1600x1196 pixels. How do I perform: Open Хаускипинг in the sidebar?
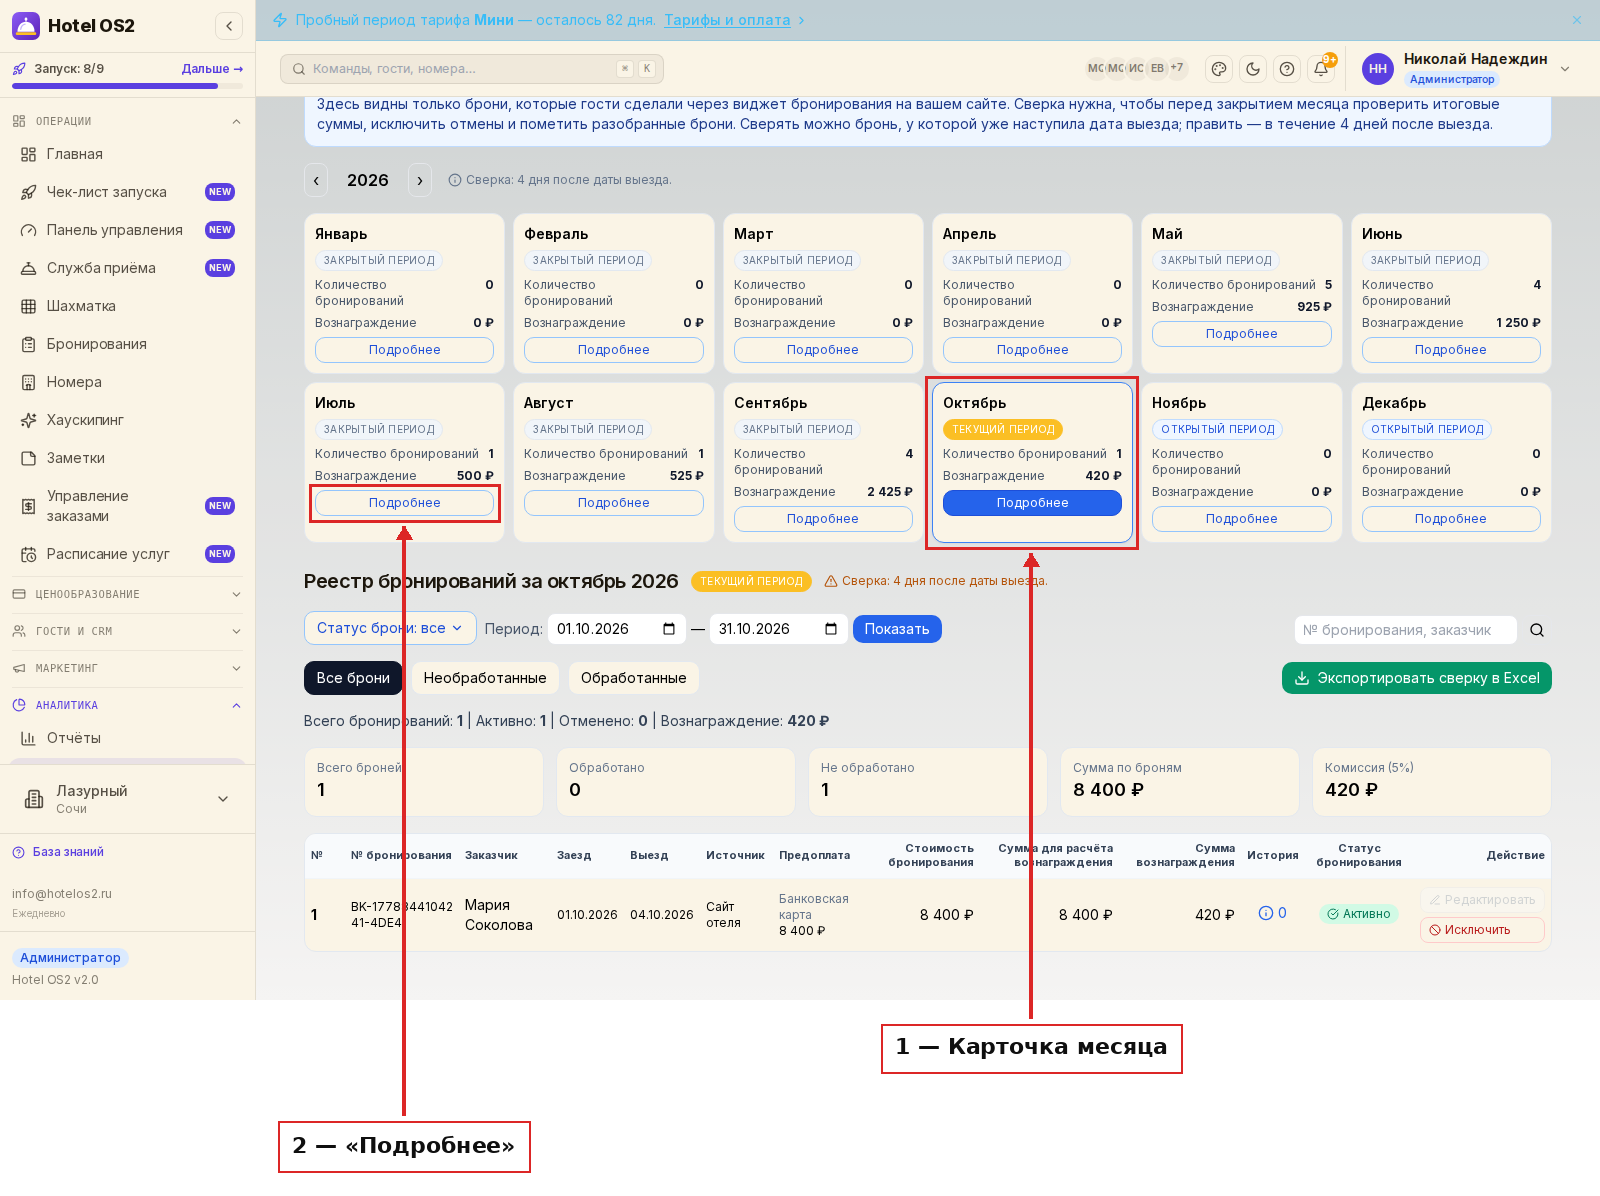tap(128, 420)
